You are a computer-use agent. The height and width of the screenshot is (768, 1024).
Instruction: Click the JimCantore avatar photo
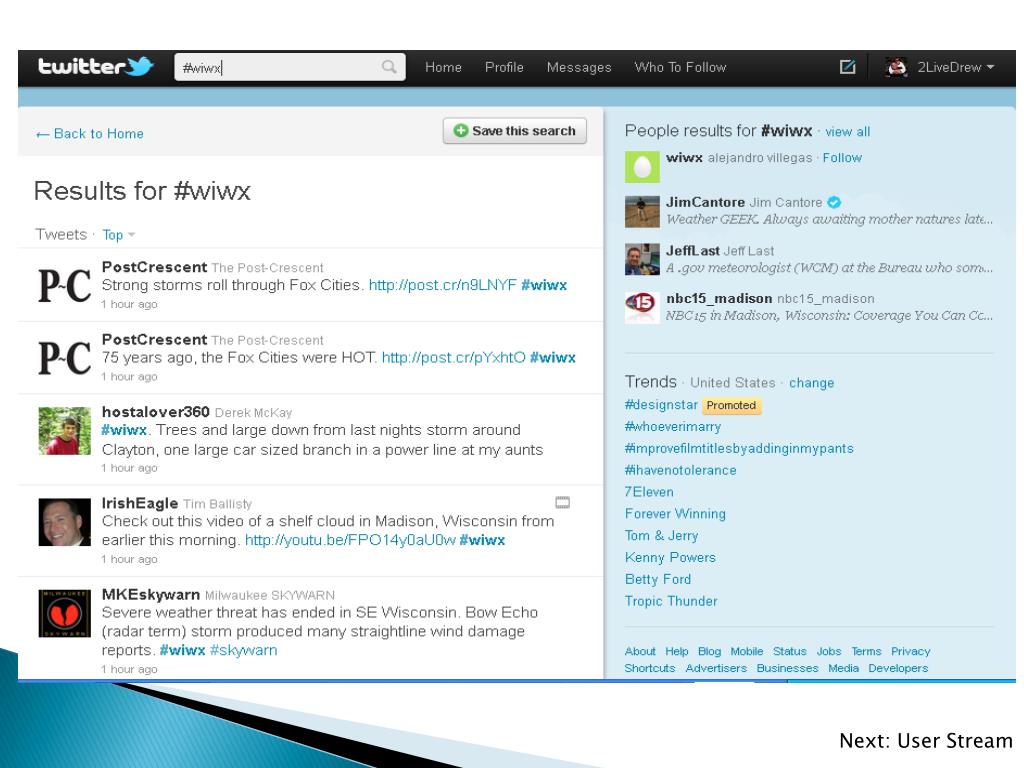point(642,212)
